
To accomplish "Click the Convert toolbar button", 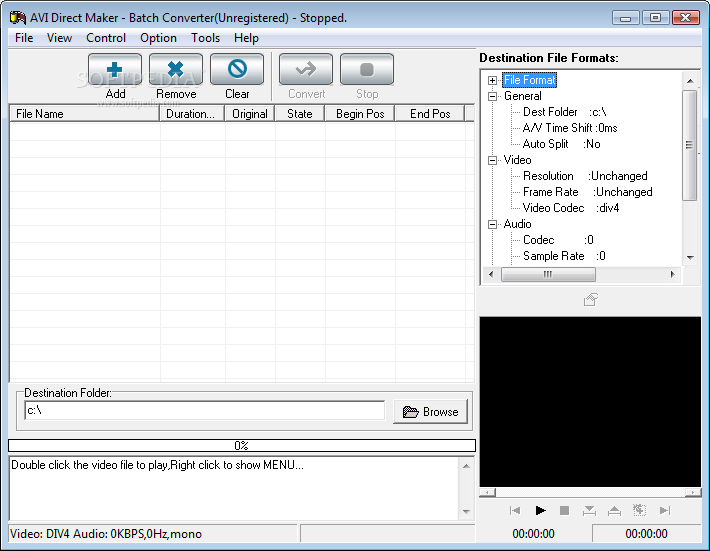I will [306, 69].
